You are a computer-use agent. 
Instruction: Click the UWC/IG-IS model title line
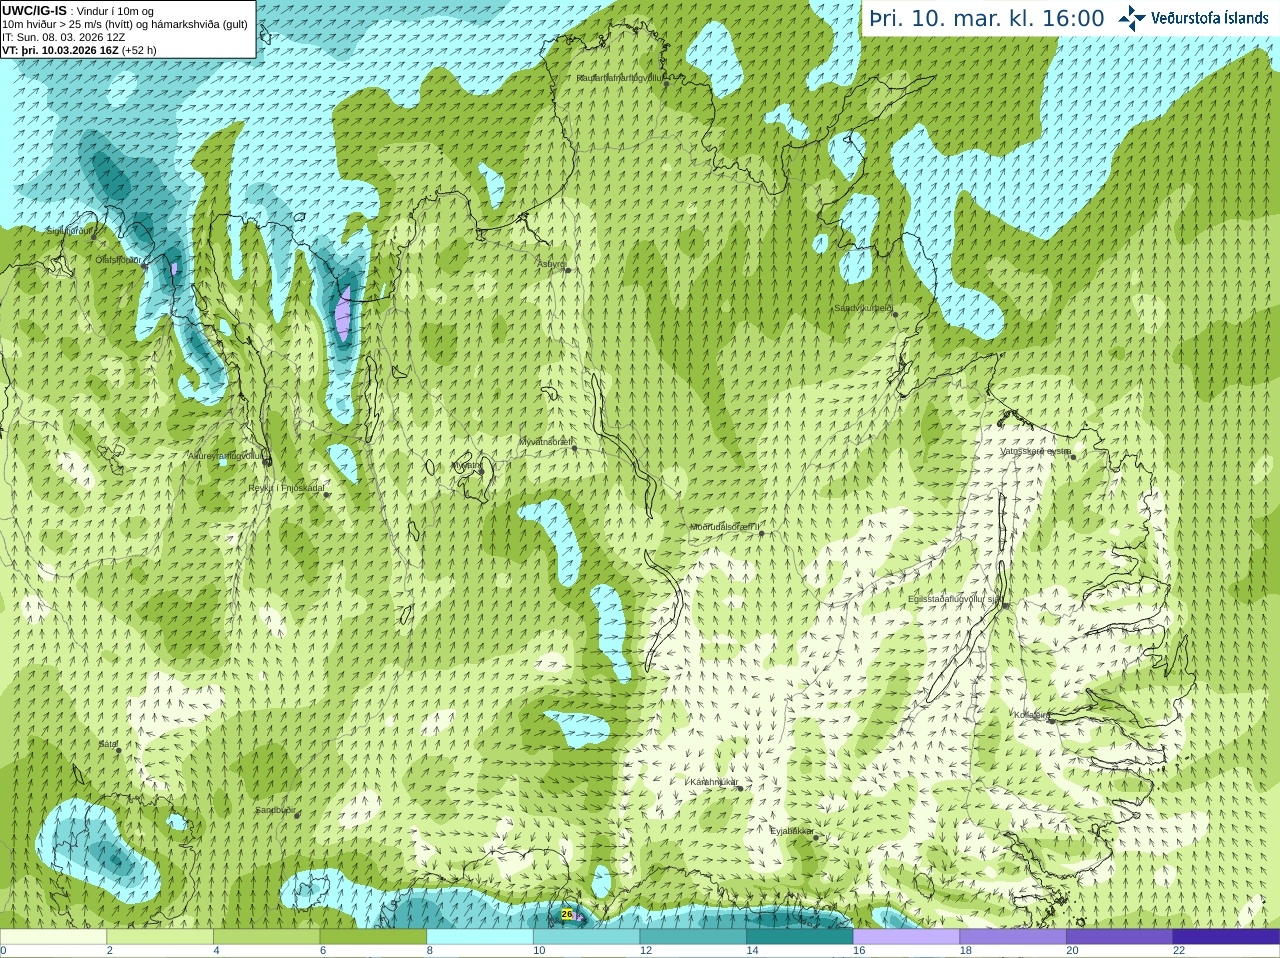(78, 11)
